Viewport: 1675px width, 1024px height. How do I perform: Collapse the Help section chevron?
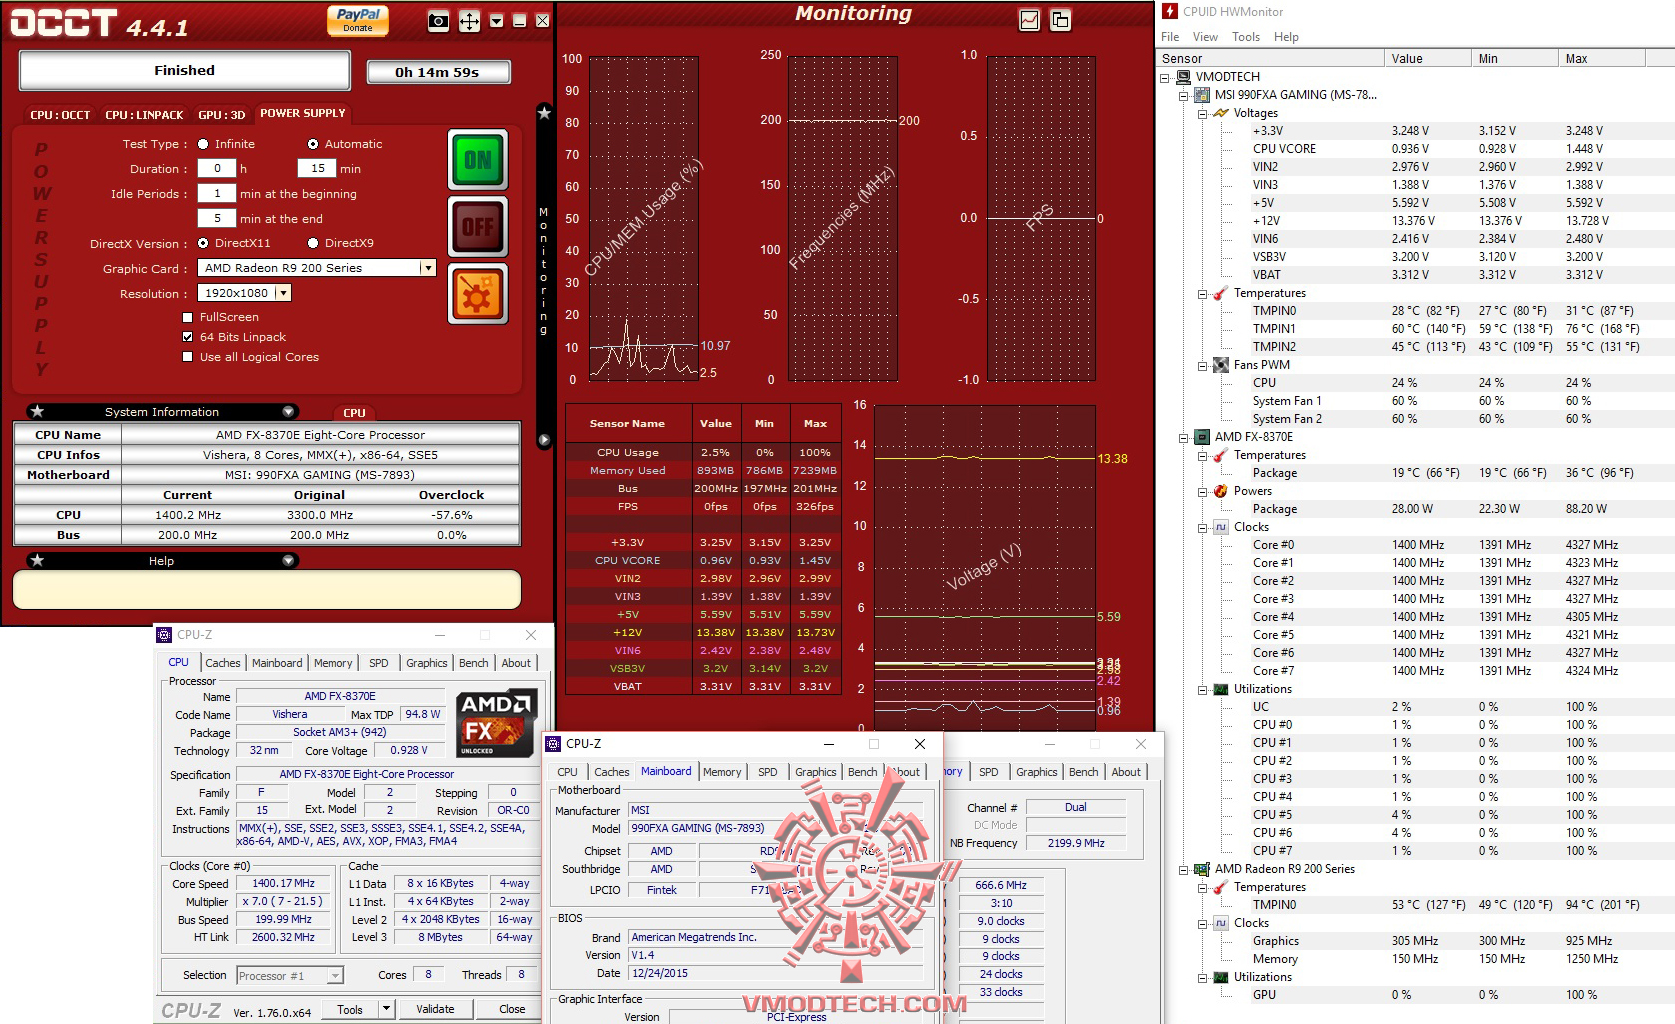[288, 560]
